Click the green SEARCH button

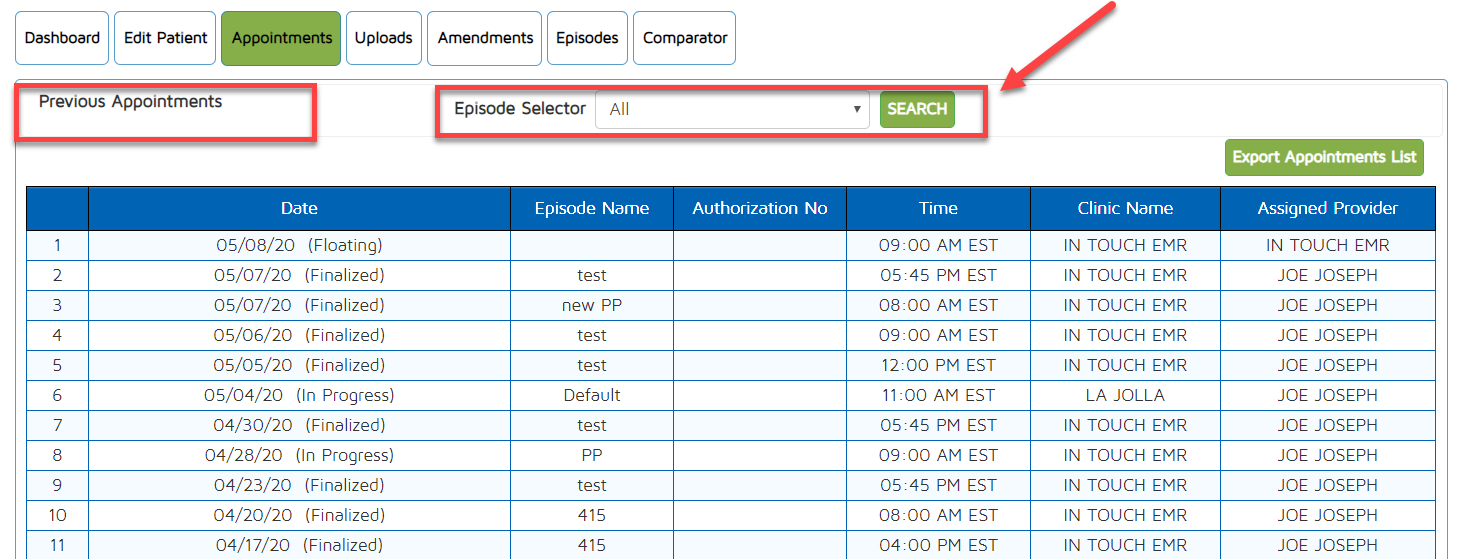coord(917,109)
